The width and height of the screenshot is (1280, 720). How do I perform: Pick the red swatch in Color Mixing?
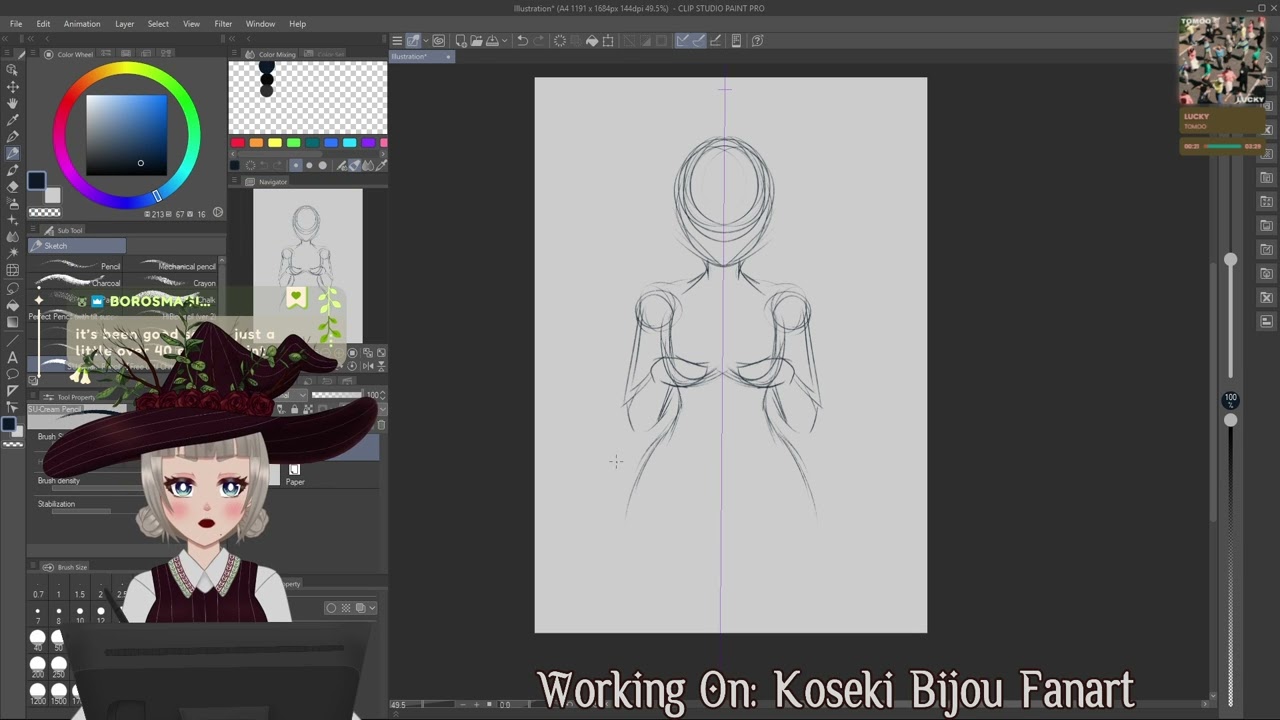(237, 143)
